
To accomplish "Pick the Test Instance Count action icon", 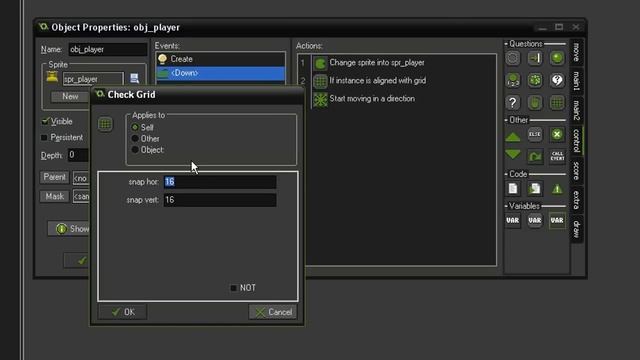I will coord(513,80).
